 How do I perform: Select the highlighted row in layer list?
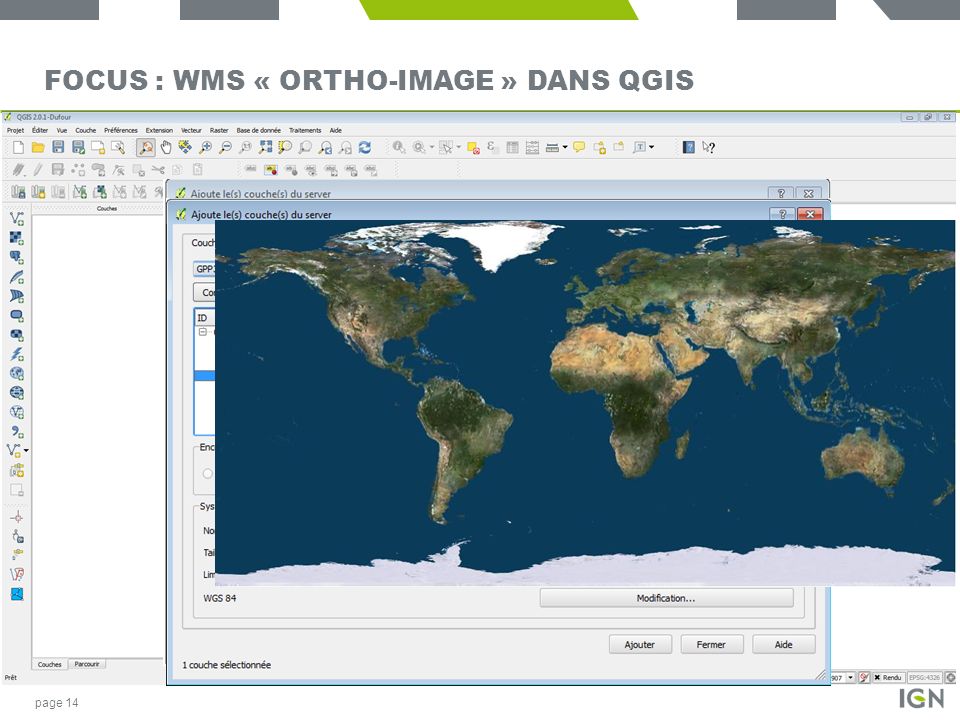click(x=204, y=376)
